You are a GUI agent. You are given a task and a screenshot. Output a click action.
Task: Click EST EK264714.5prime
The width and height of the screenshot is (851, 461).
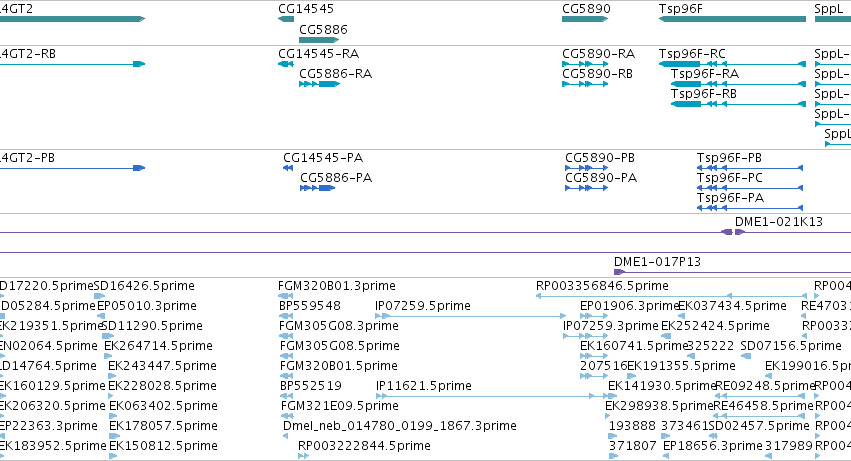point(158,346)
